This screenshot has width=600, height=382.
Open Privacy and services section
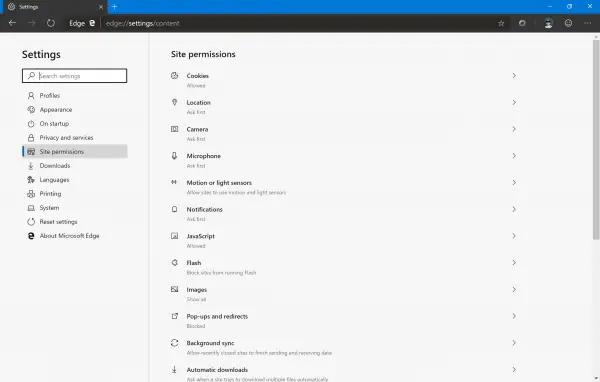pyautogui.click(x=75, y=137)
